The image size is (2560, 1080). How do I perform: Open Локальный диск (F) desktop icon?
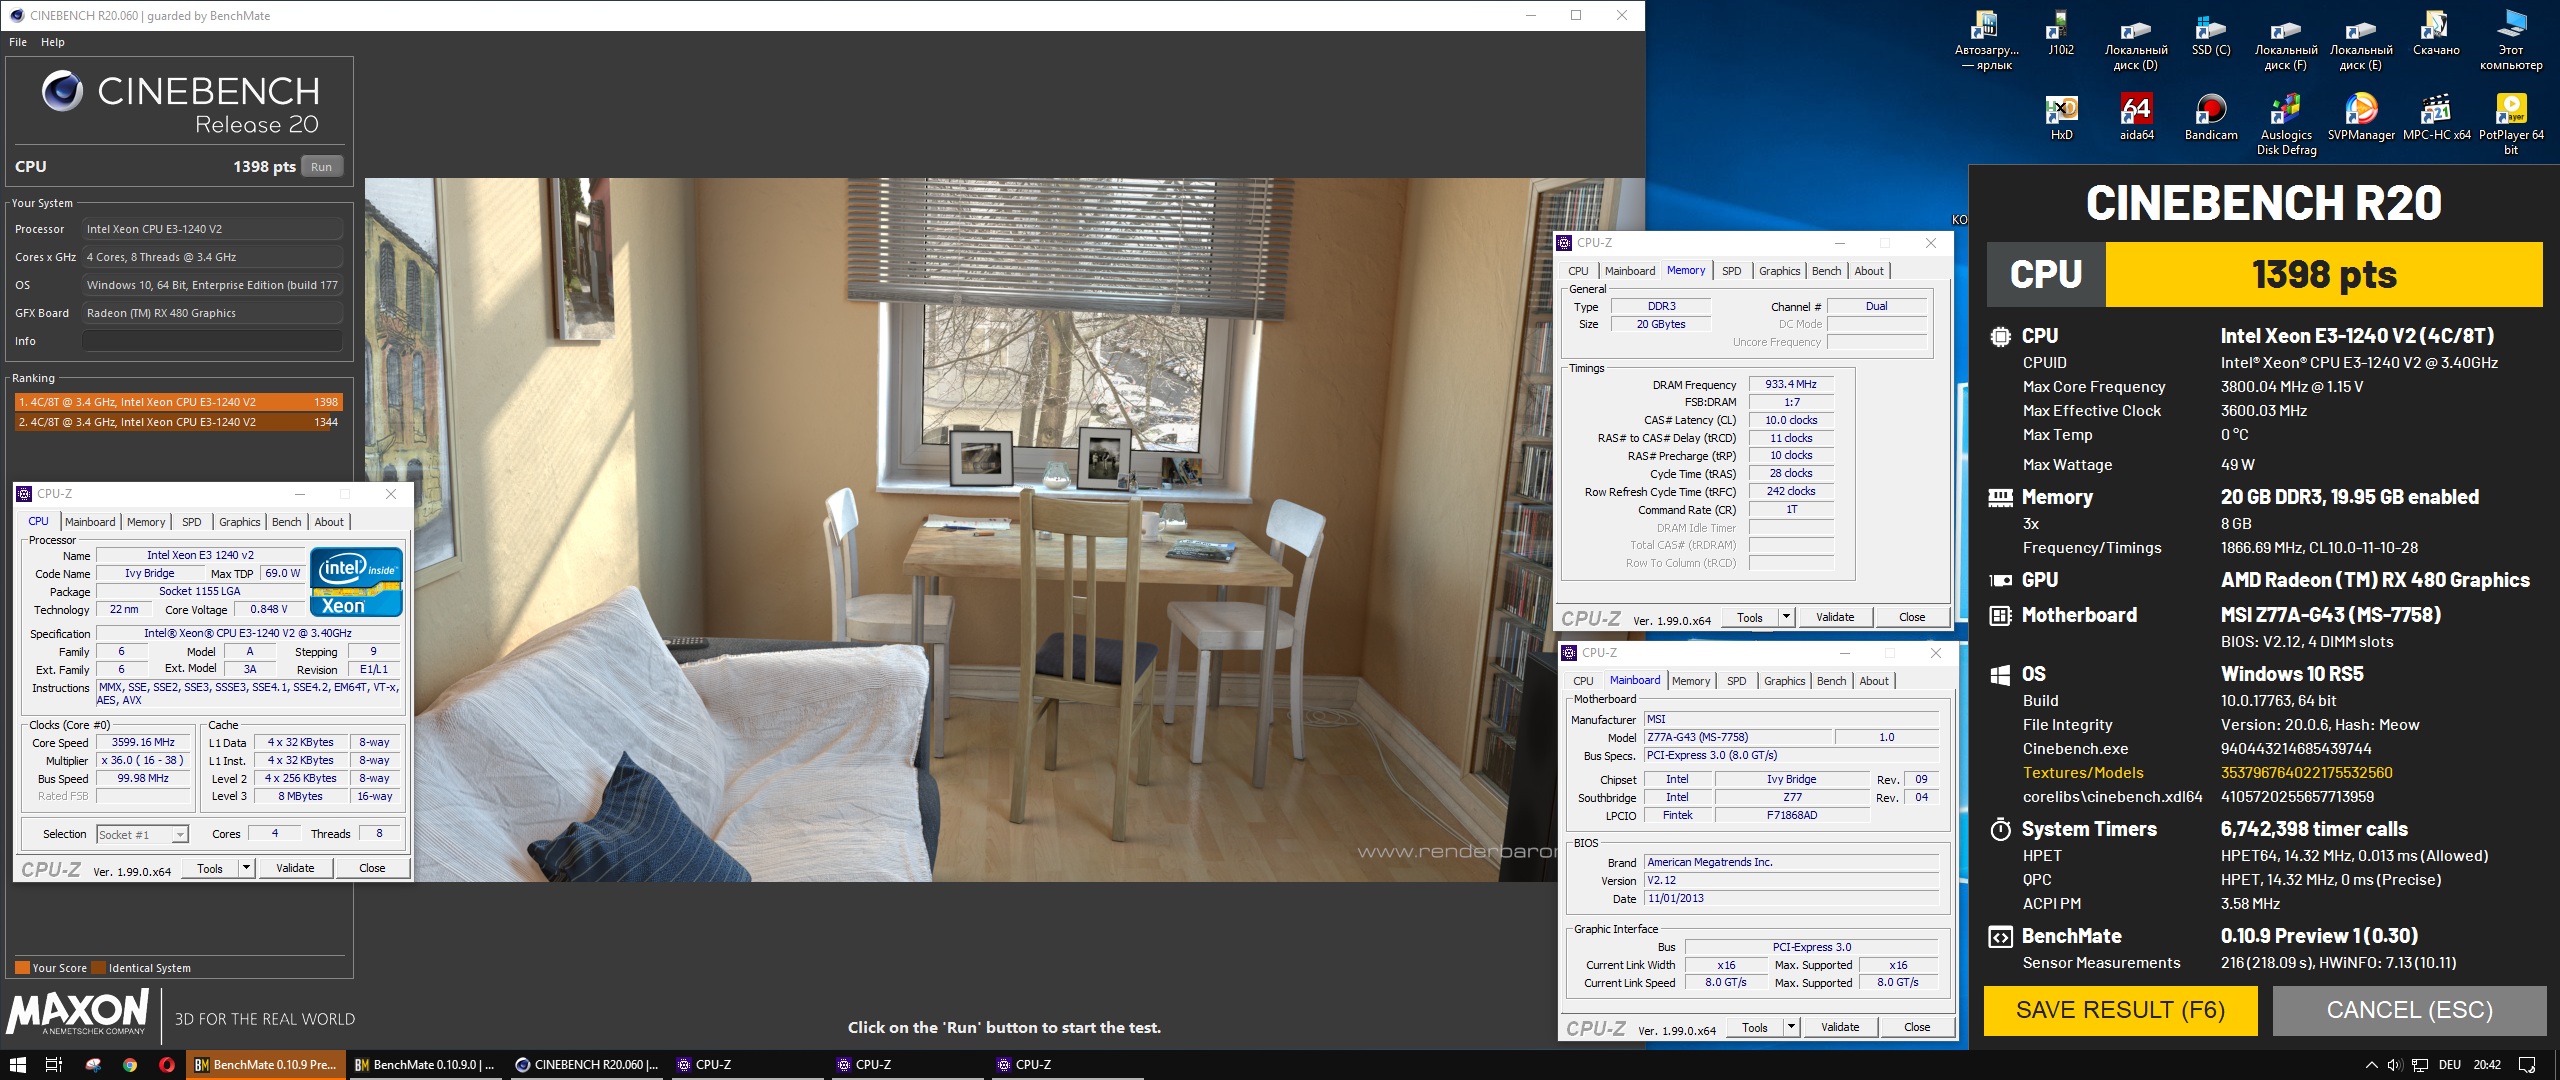[2286, 40]
